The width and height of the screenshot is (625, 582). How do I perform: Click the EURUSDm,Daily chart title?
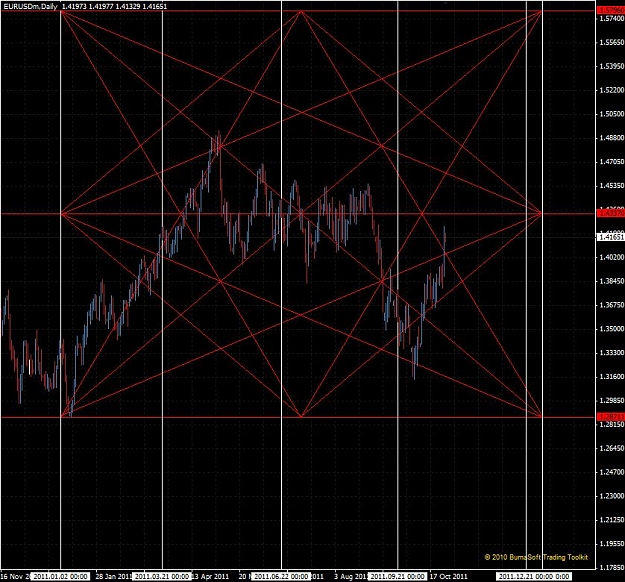point(31,6)
